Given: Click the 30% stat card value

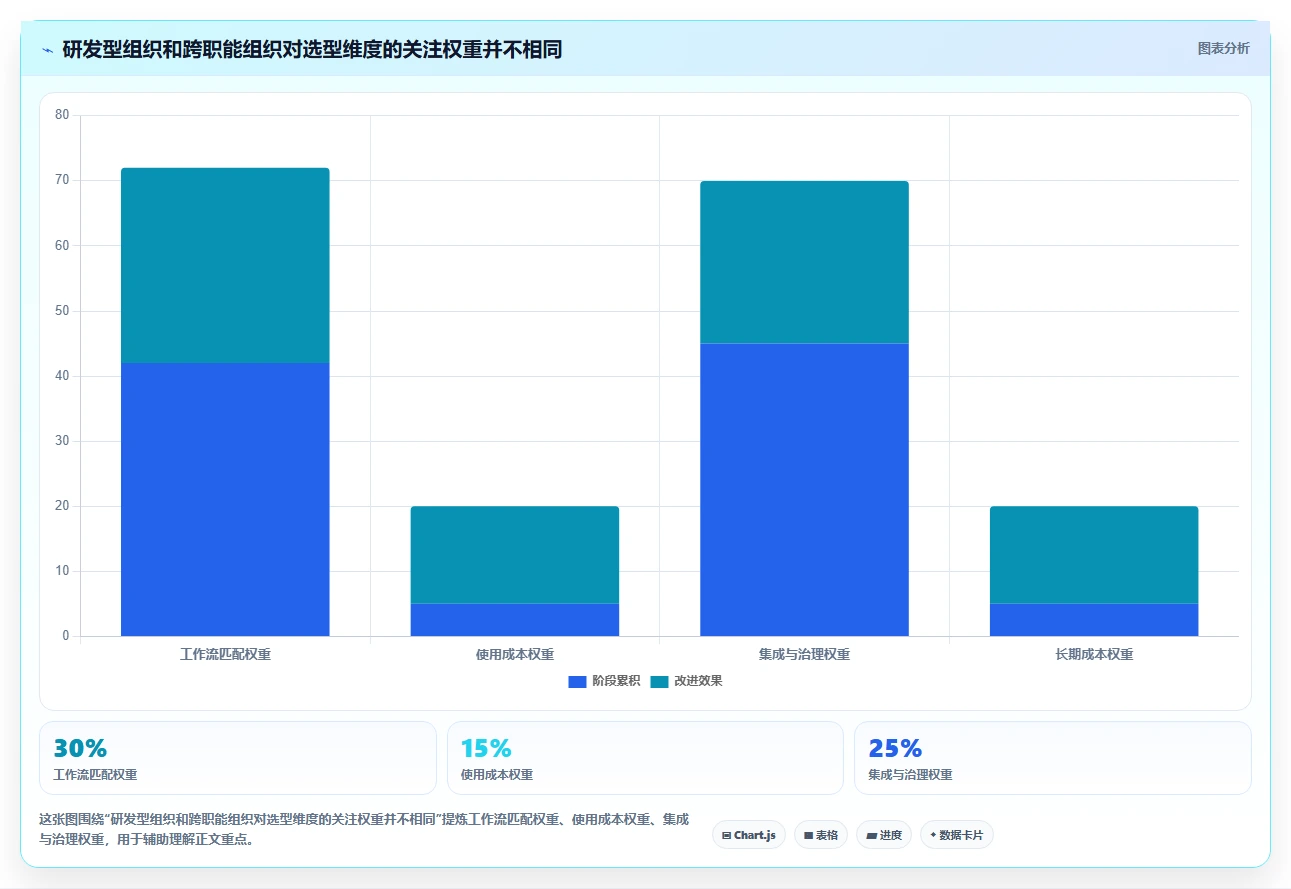Looking at the screenshot, I should click(x=80, y=748).
